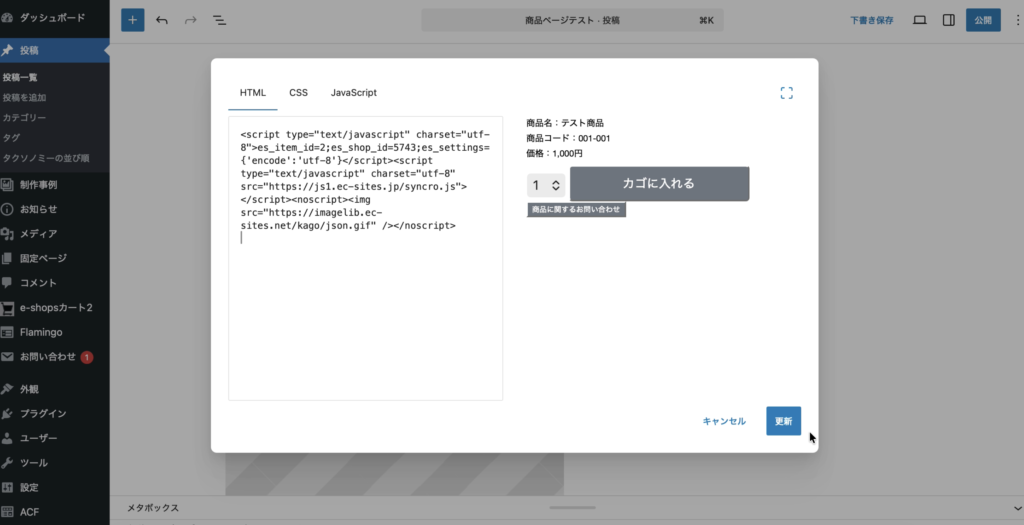Open the document overview list icon
This screenshot has height=525, width=1024.
point(219,20)
